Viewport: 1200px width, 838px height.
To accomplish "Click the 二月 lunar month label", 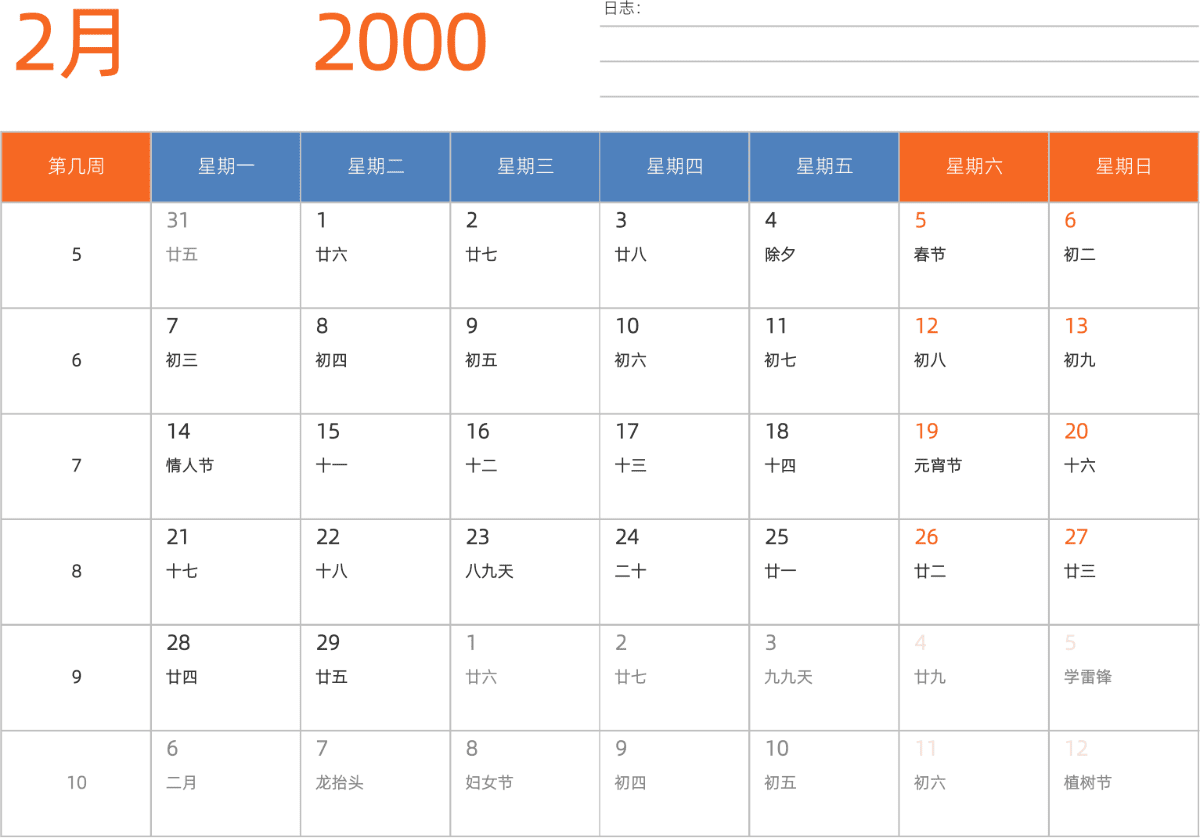I will click(182, 783).
